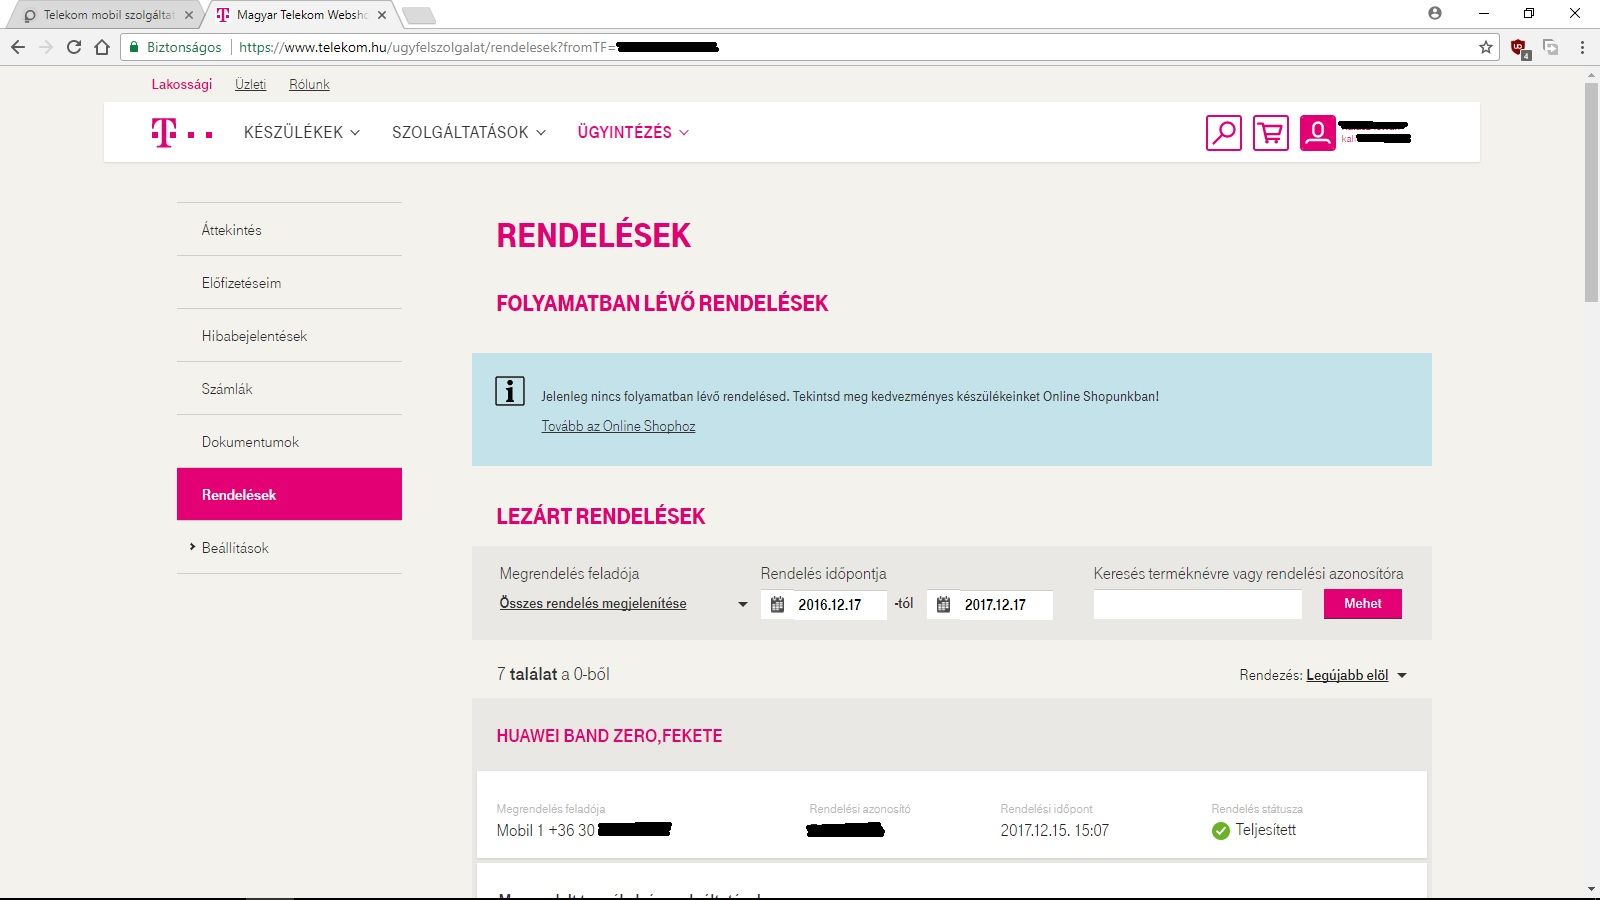Click the Teljesített status text

pyautogui.click(x=1265, y=830)
